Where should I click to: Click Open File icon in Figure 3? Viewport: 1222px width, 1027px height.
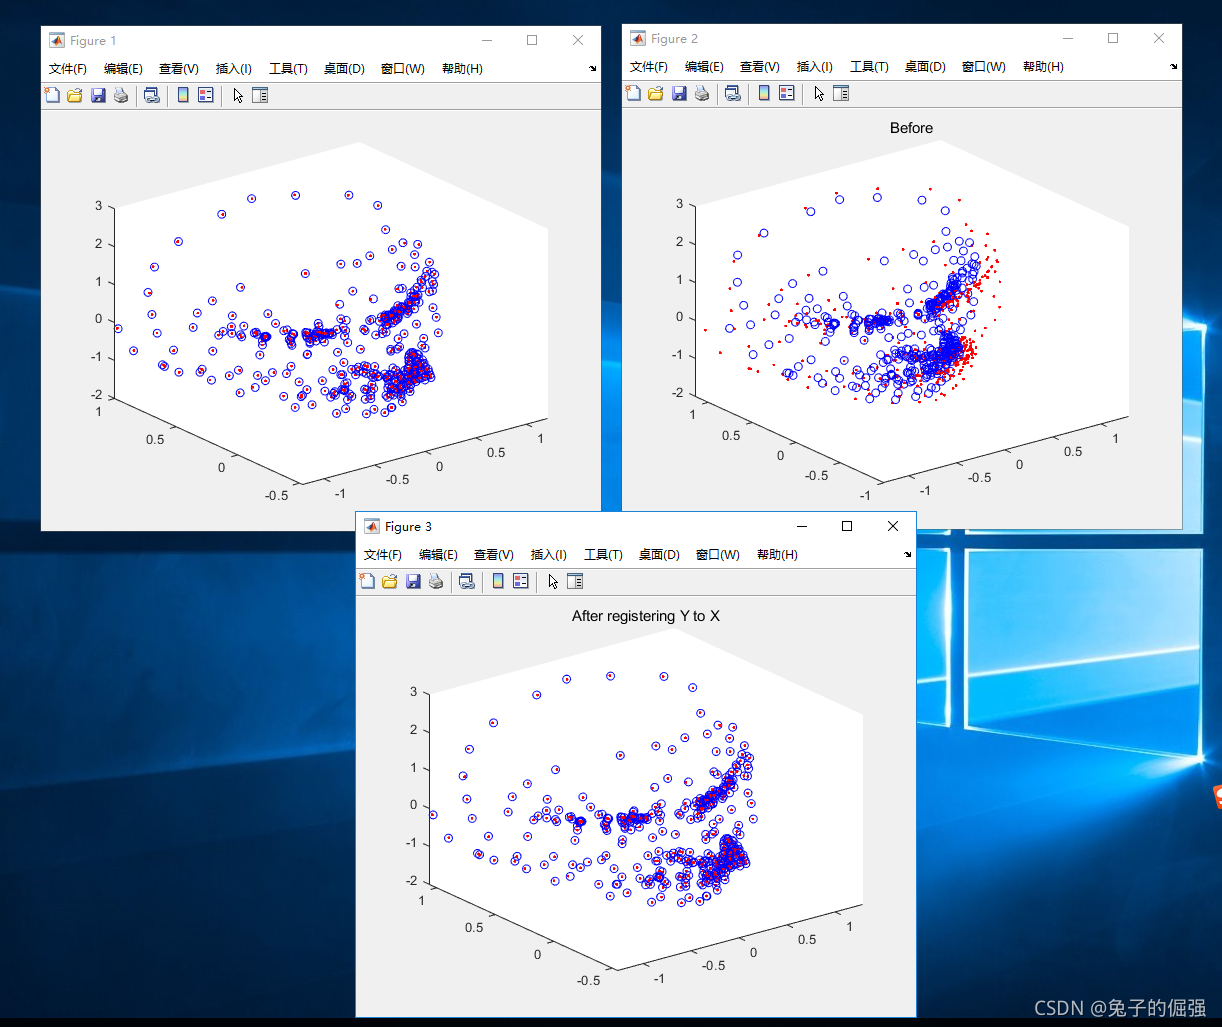pyautogui.click(x=390, y=581)
